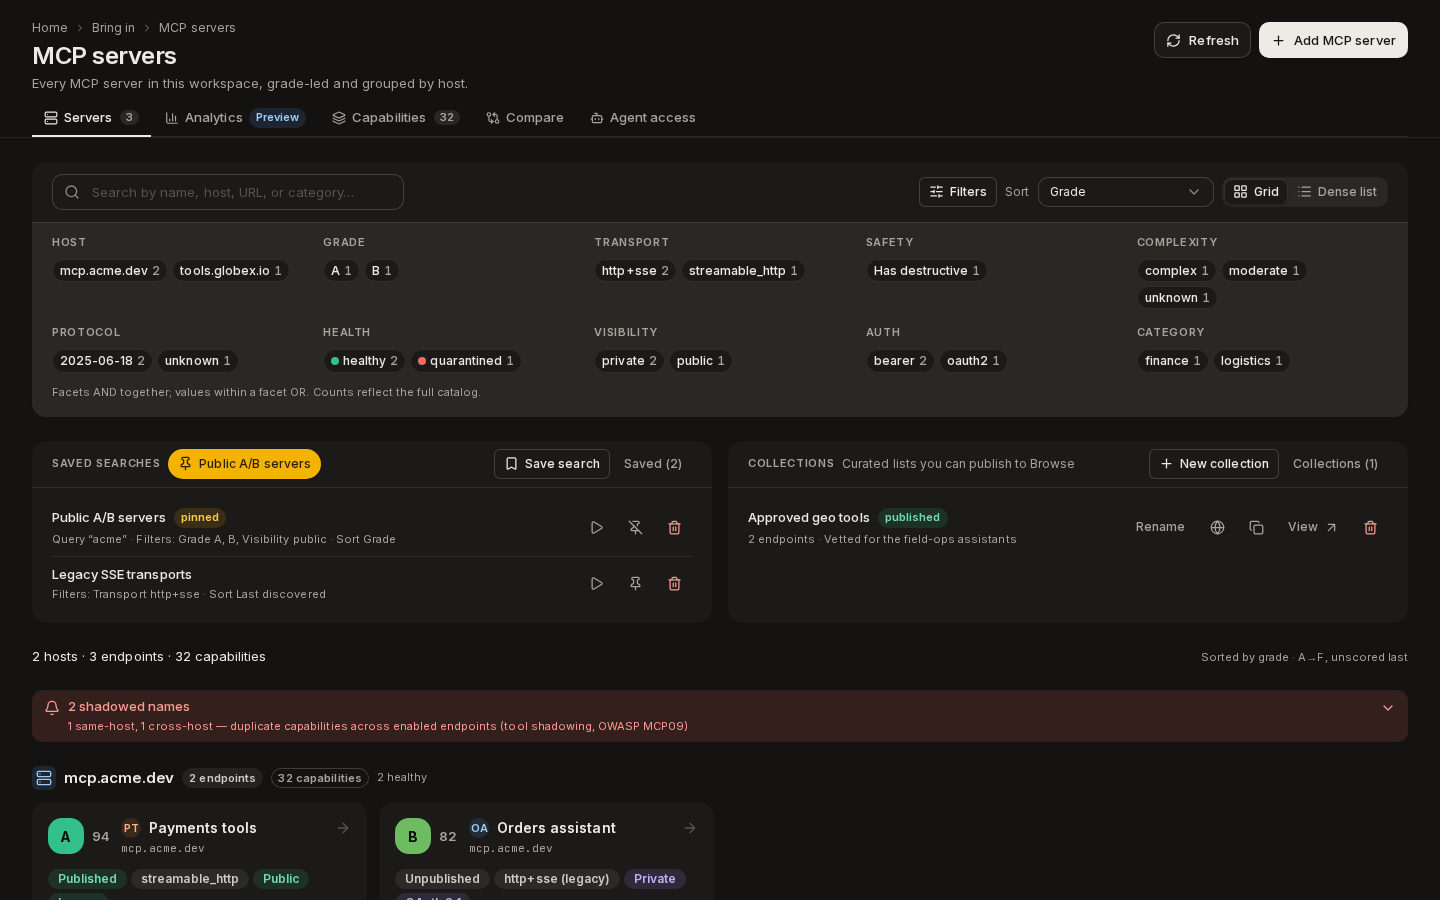
Task: Toggle the streamable_http transport facet
Action: click(x=743, y=271)
